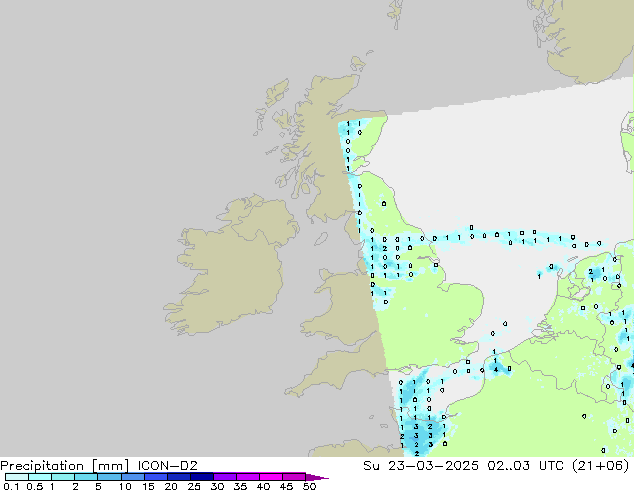Choose the 25–30 mm navy legend swatch
This screenshot has width=634, height=490.
click(202, 477)
